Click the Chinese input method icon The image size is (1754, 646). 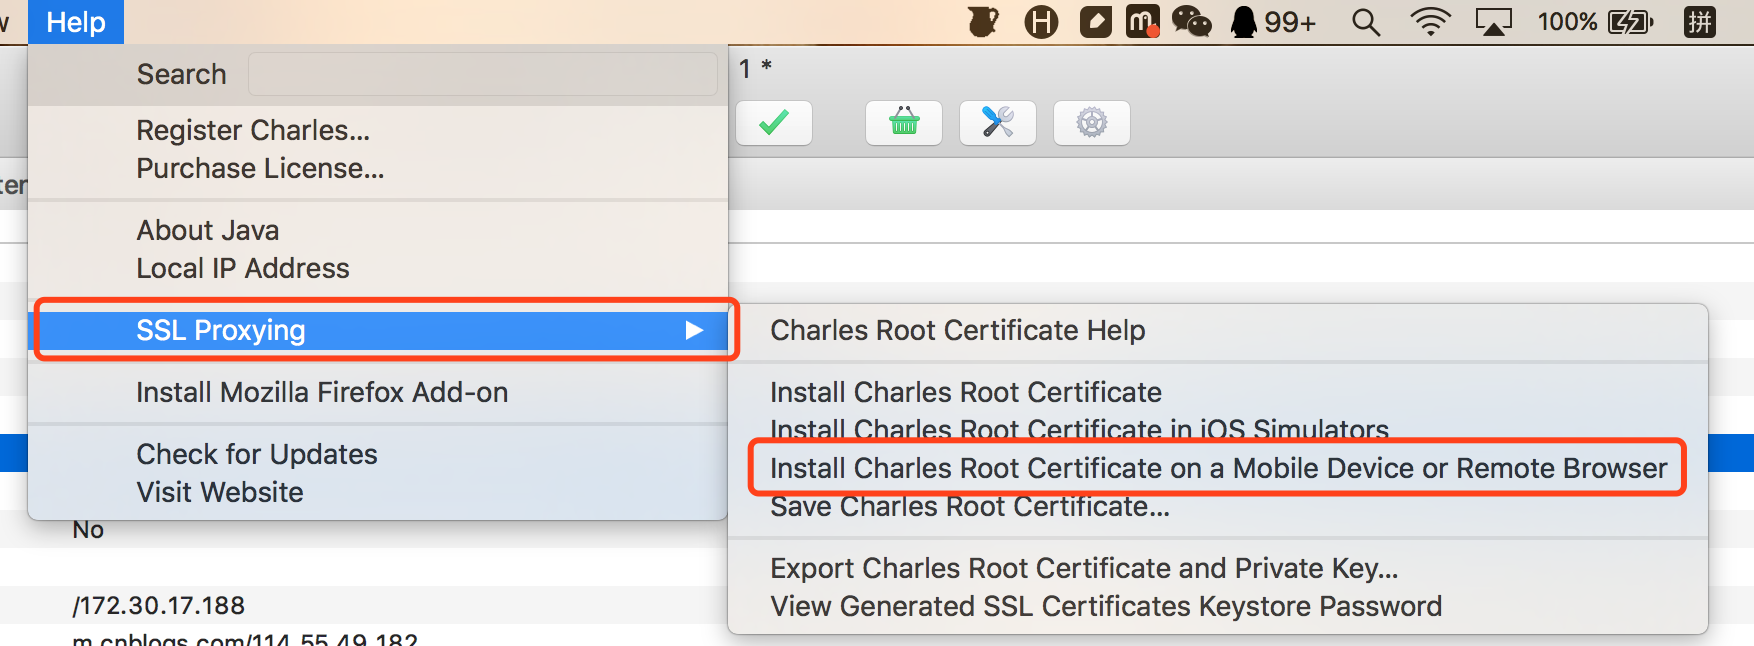pyautogui.click(x=1700, y=22)
